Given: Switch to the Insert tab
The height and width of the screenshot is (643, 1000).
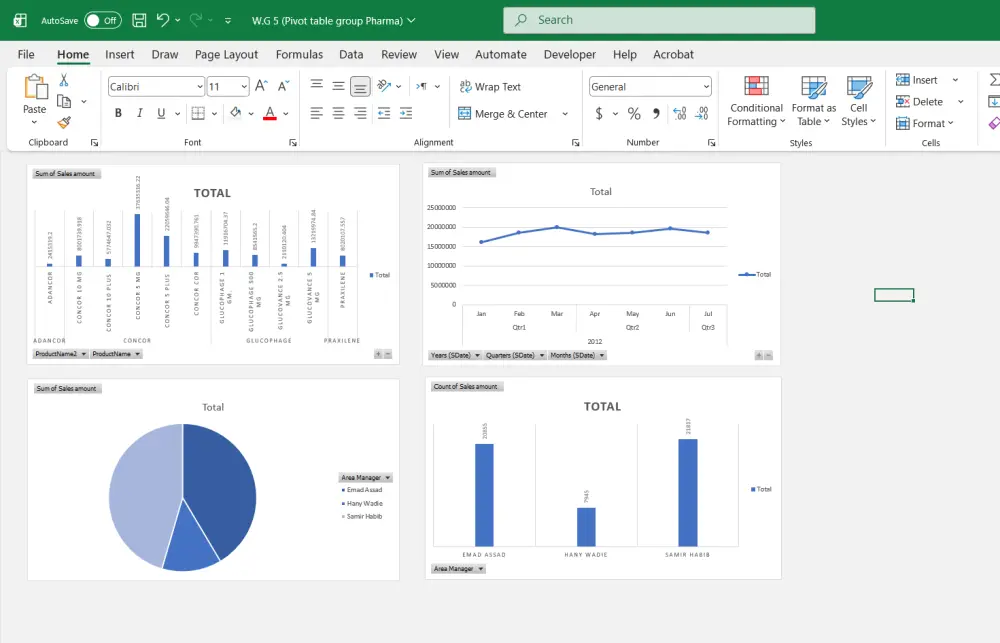Looking at the screenshot, I should (120, 54).
